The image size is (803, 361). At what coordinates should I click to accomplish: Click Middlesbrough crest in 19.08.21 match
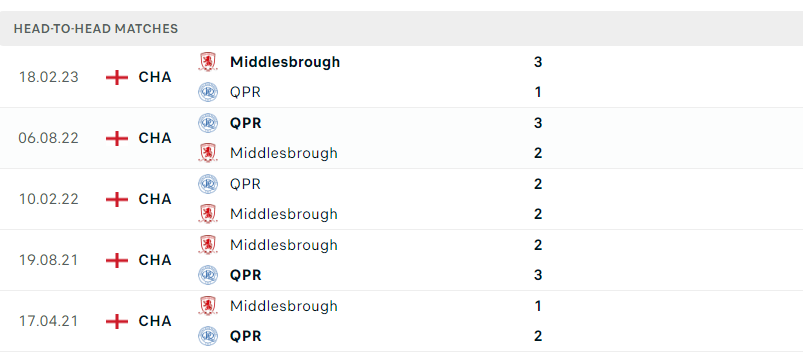point(207,245)
